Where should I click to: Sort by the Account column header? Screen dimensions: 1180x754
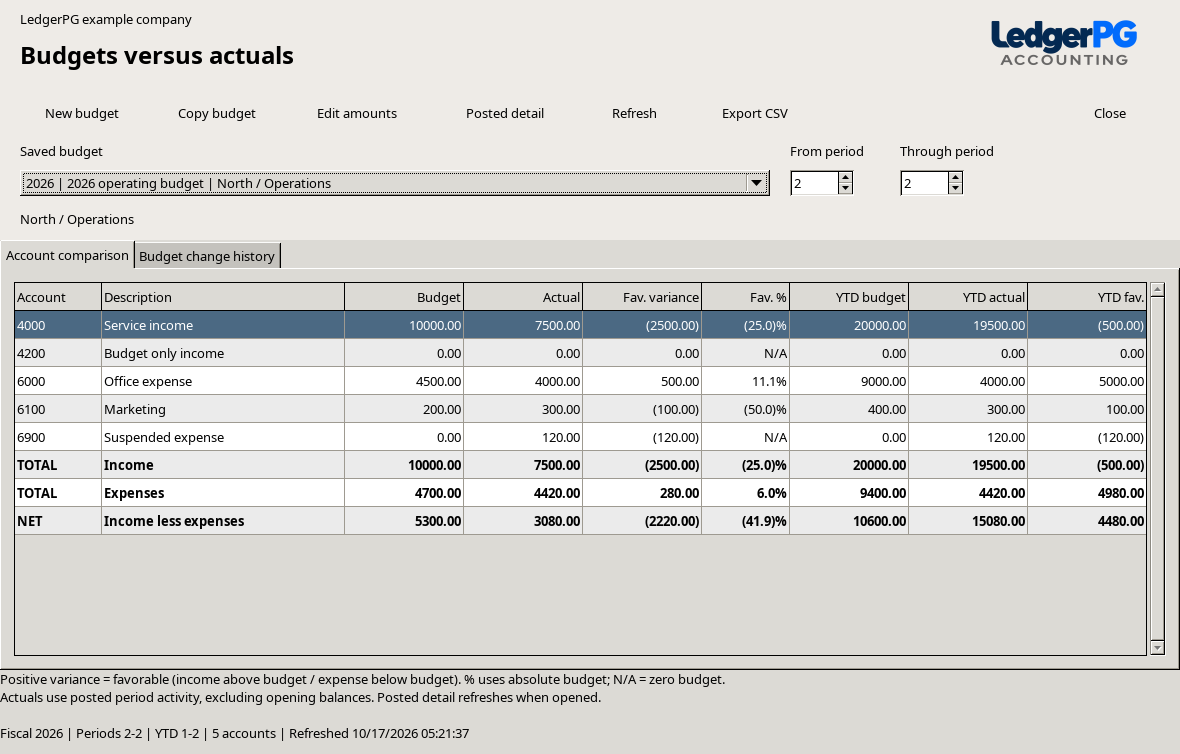click(58, 297)
